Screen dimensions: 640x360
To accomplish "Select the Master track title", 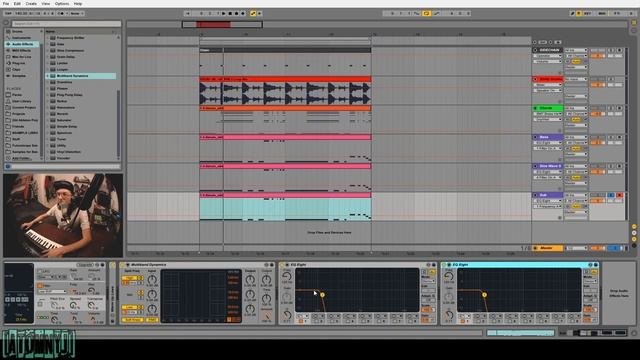I will (547, 248).
